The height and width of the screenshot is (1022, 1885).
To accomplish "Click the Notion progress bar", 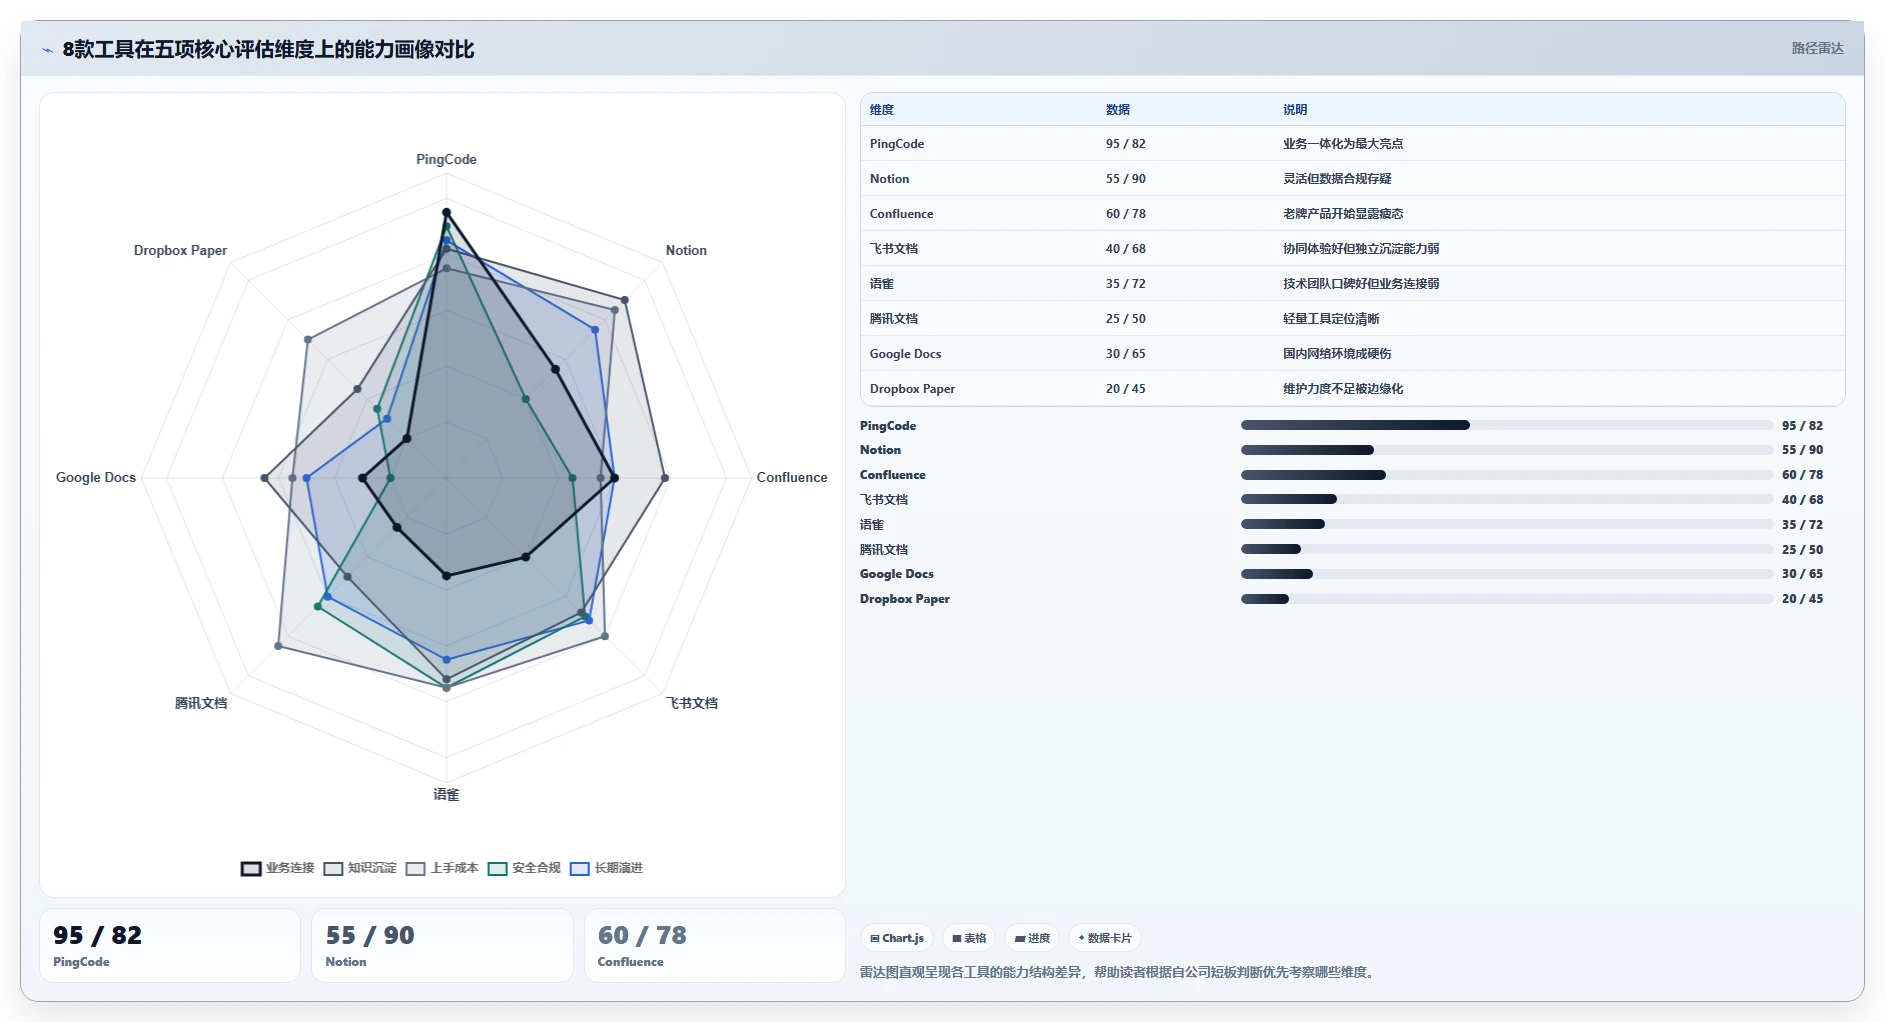I will click(x=1507, y=450).
